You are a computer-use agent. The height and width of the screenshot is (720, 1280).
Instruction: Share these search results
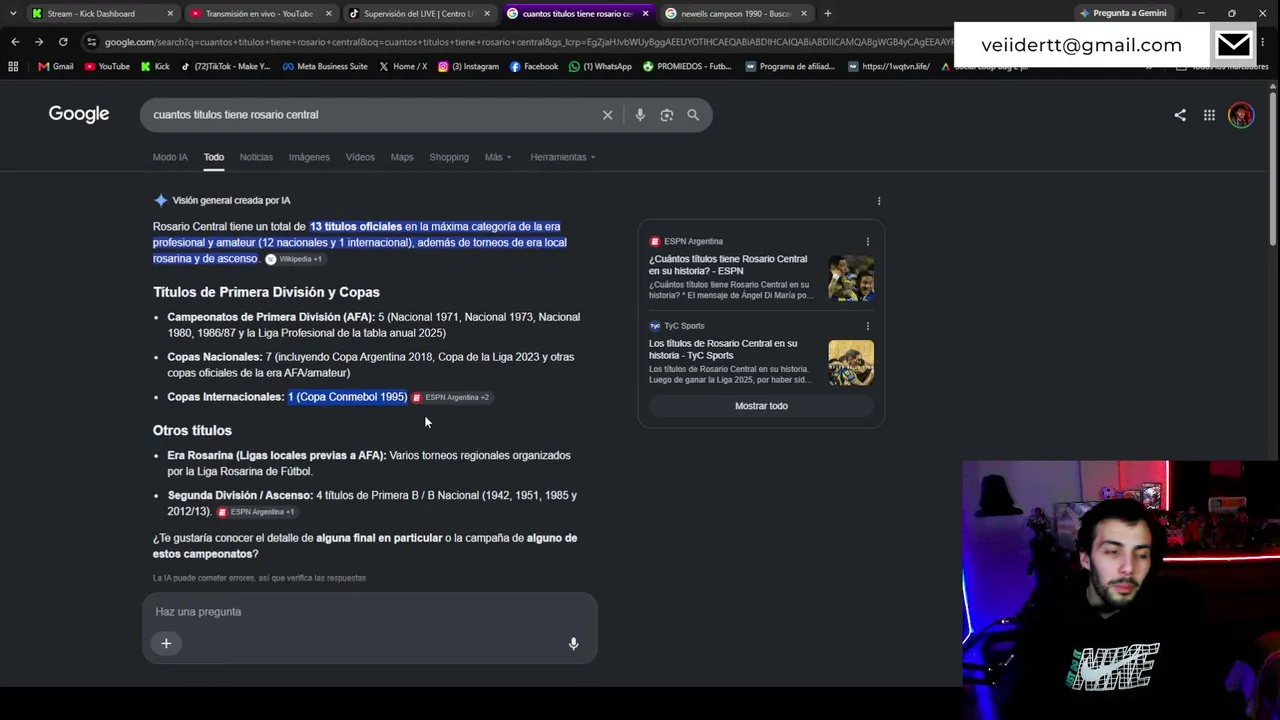(x=1180, y=115)
